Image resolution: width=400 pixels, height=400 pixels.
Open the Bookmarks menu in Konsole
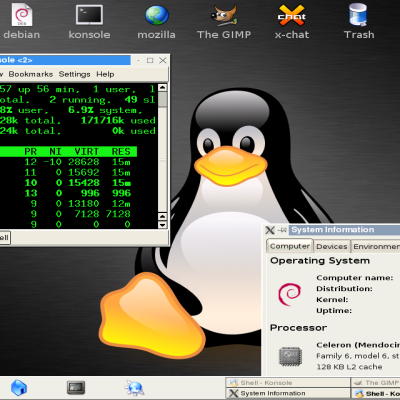(x=31, y=74)
